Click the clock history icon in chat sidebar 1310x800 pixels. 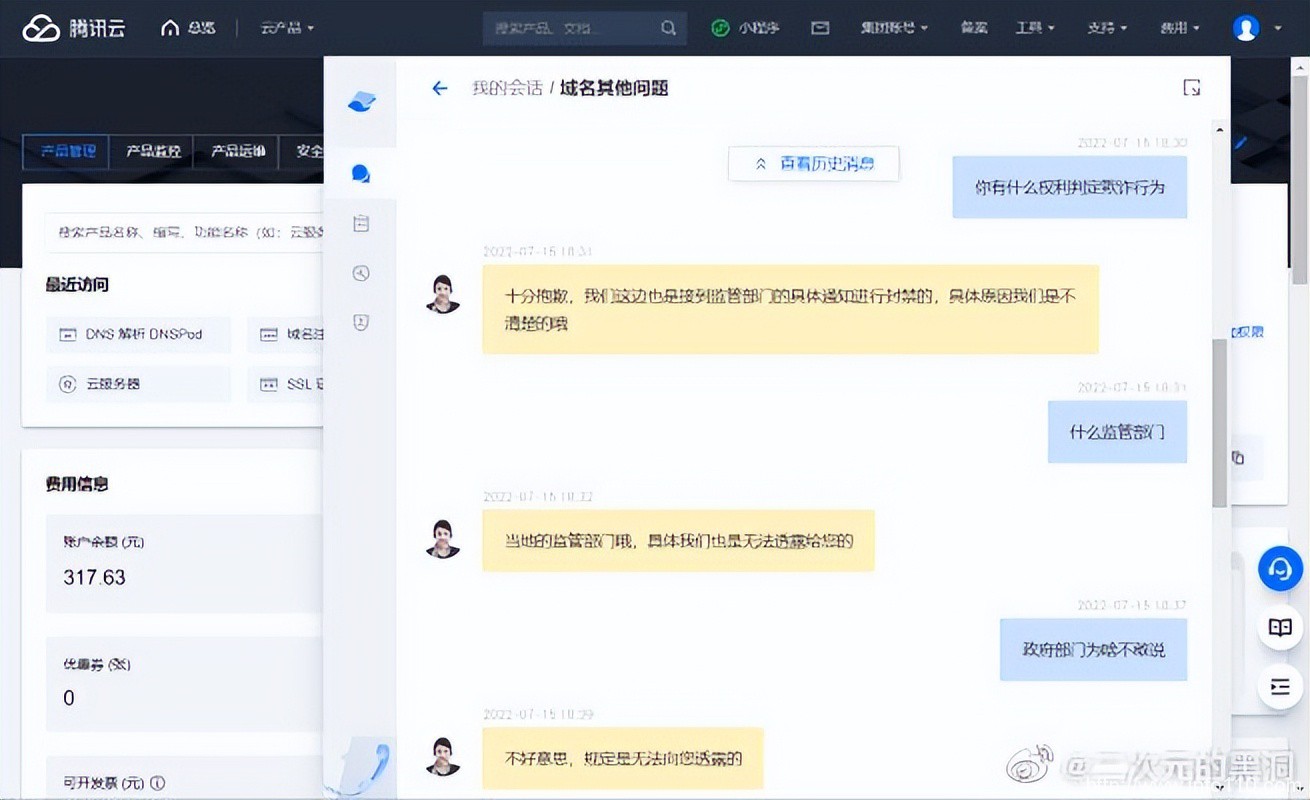point(360,272)
